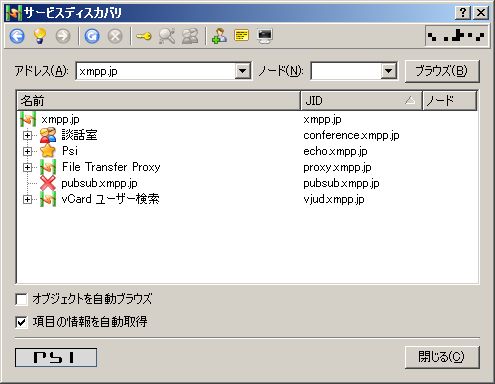495x384 pixels.
Task: Focus the ノード input field
Action: coord(346,71)
